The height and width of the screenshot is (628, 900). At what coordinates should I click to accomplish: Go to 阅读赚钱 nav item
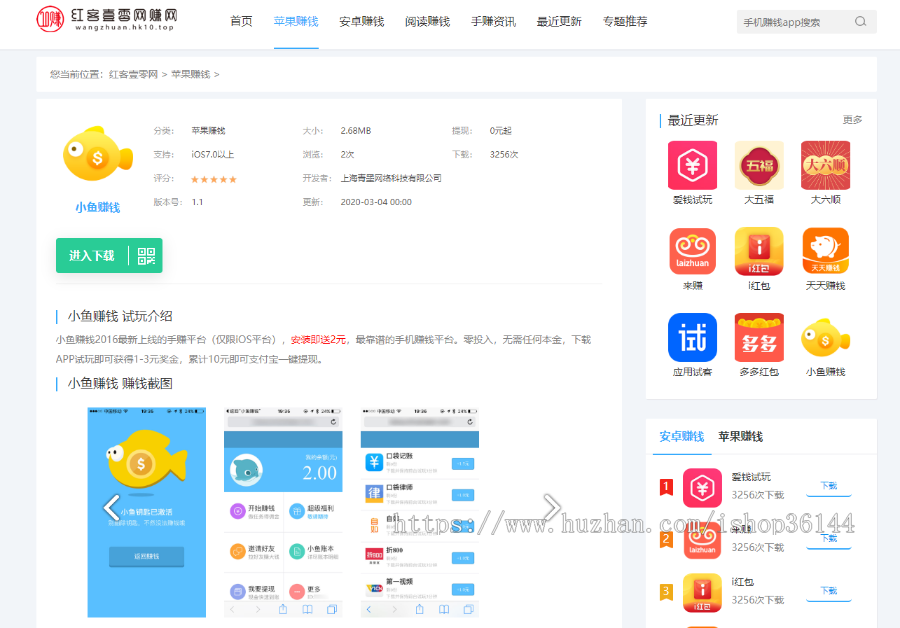pos(428,22)
